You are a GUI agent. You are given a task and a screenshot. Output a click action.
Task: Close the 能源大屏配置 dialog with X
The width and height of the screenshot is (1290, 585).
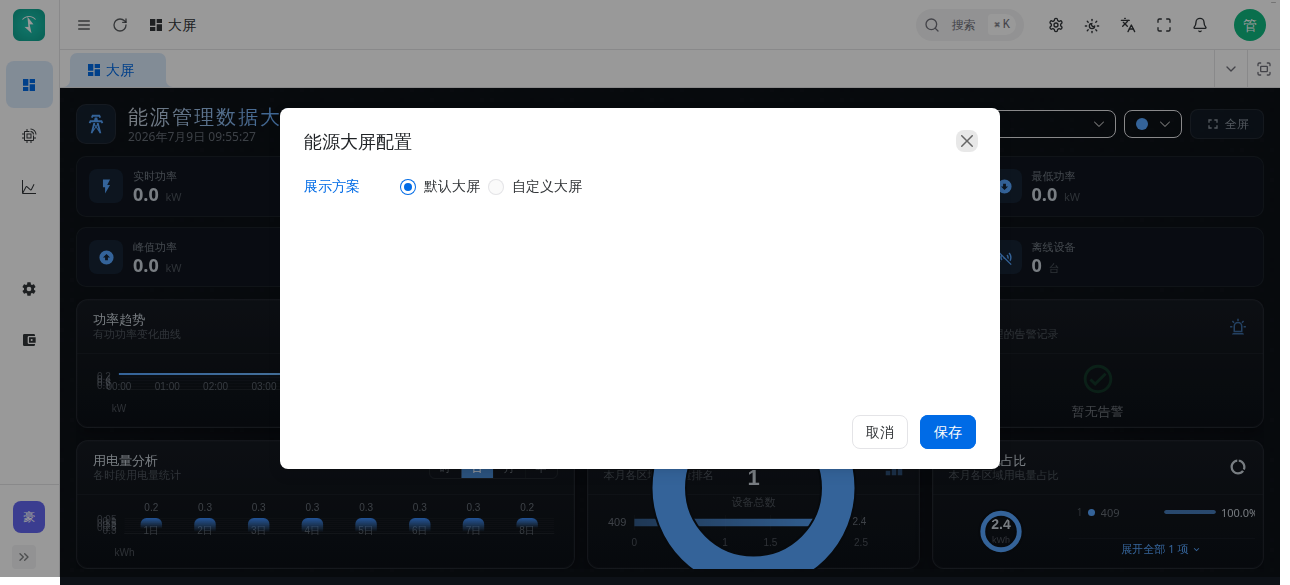967,141
